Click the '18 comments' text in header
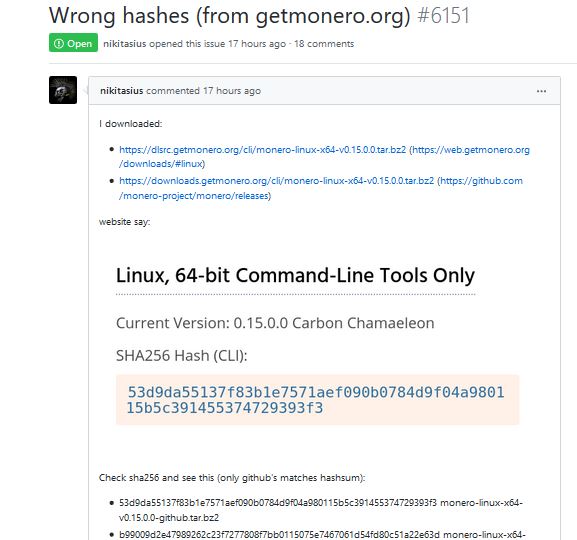The image size is (577, 540). pyautogui.click(x=324, y=43)
